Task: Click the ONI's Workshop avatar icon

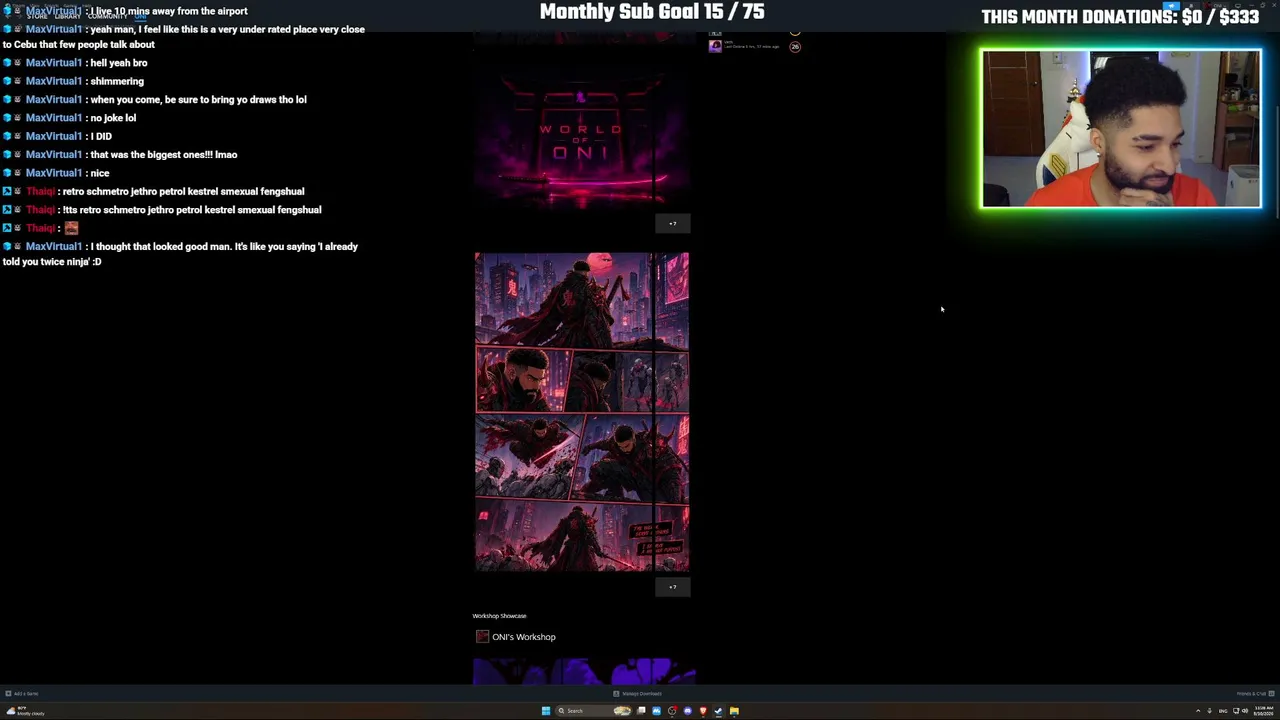Action: point(482,637)
